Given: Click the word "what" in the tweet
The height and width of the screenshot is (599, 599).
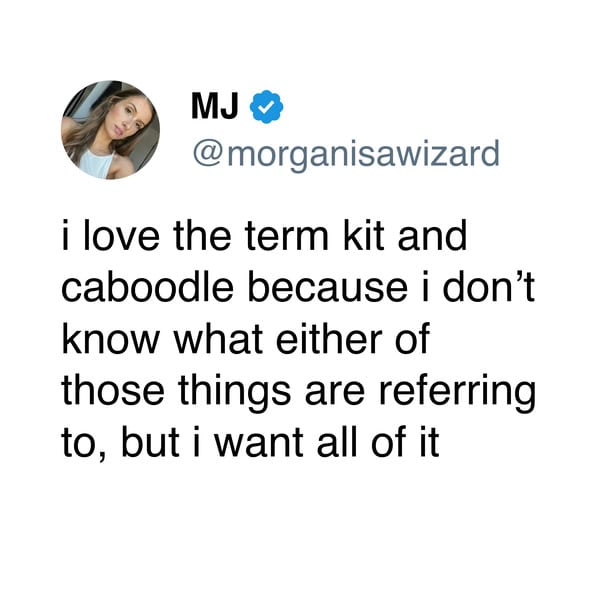Looking at the screenshot, I should pyautogui.click(x=218, y=339).
